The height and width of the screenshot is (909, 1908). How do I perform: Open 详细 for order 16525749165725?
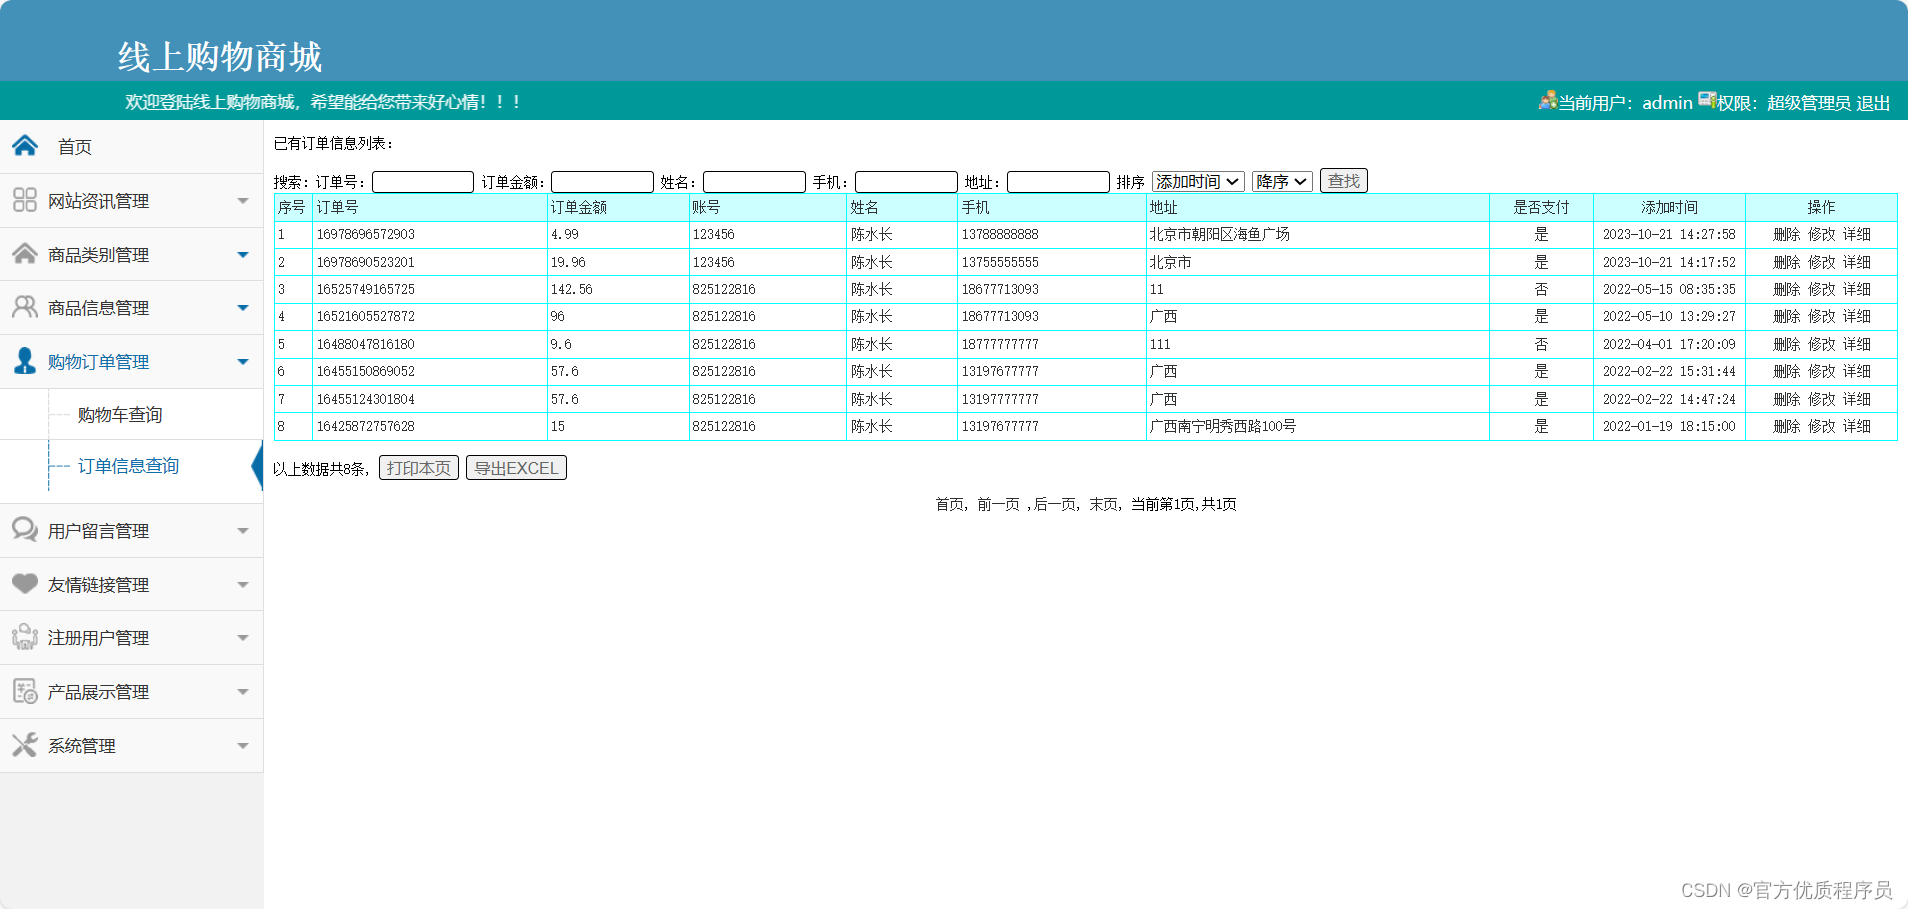click(x=1856, y=289)
